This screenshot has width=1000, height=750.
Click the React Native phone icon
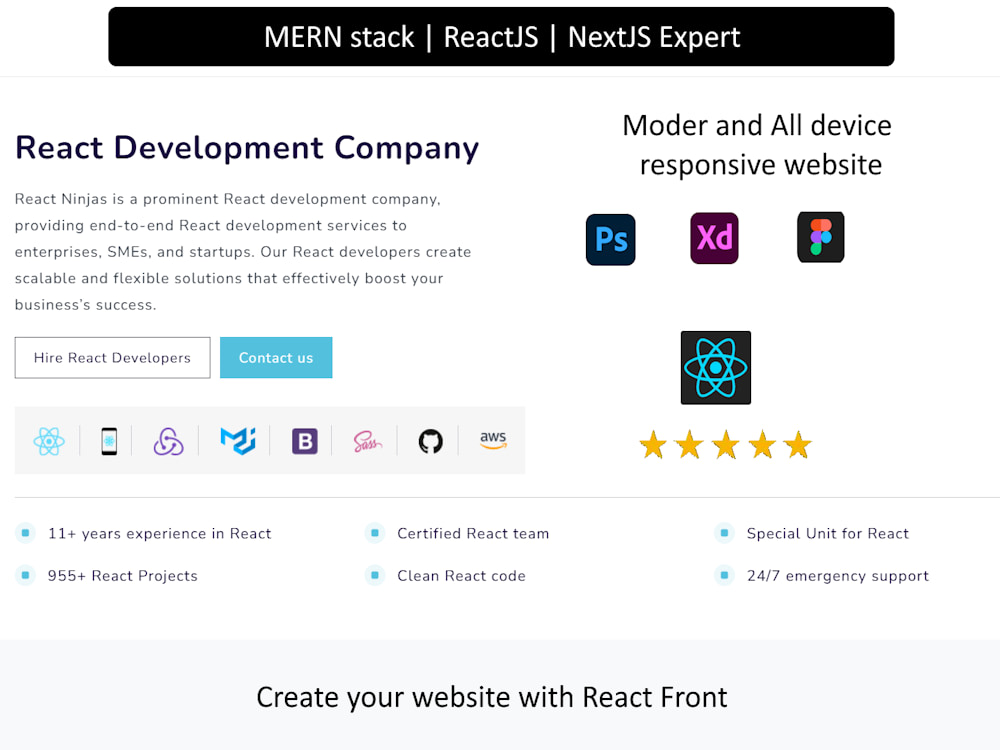point(109,441)
